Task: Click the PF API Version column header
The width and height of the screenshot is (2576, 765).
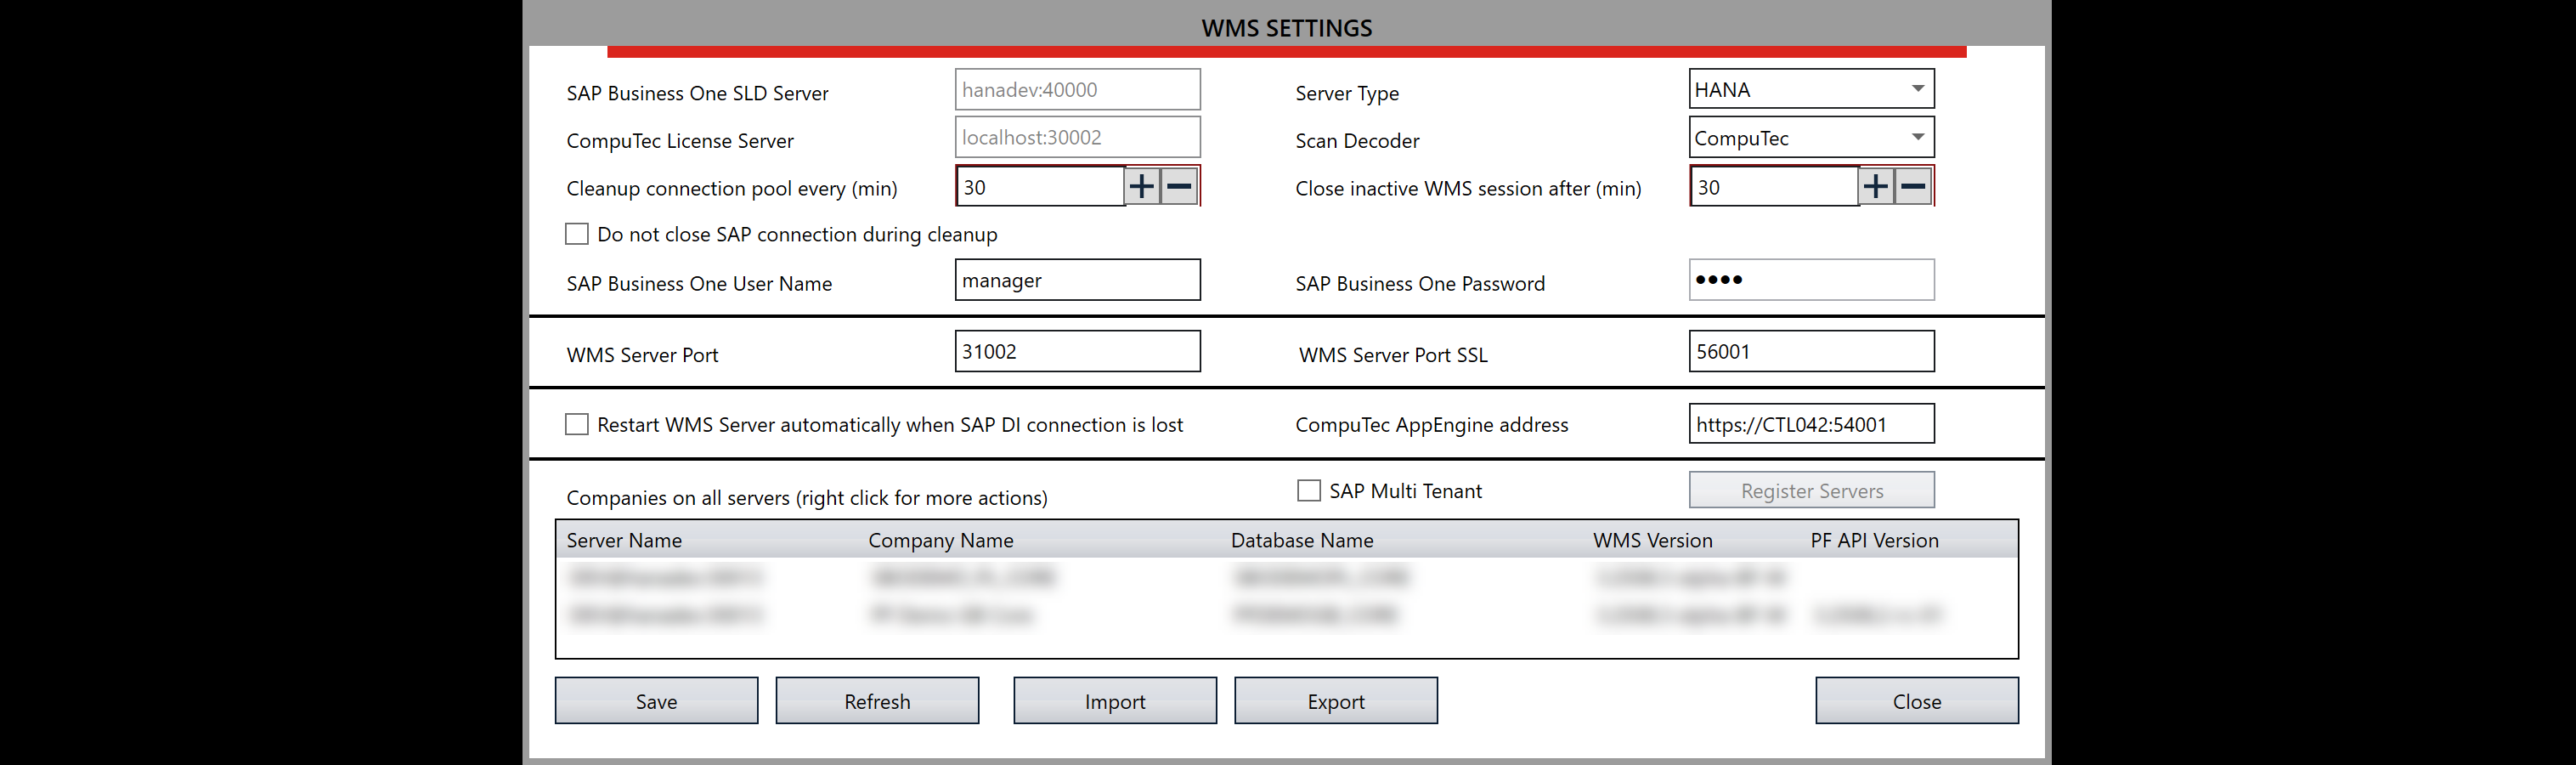Action: click(1874, 540)
